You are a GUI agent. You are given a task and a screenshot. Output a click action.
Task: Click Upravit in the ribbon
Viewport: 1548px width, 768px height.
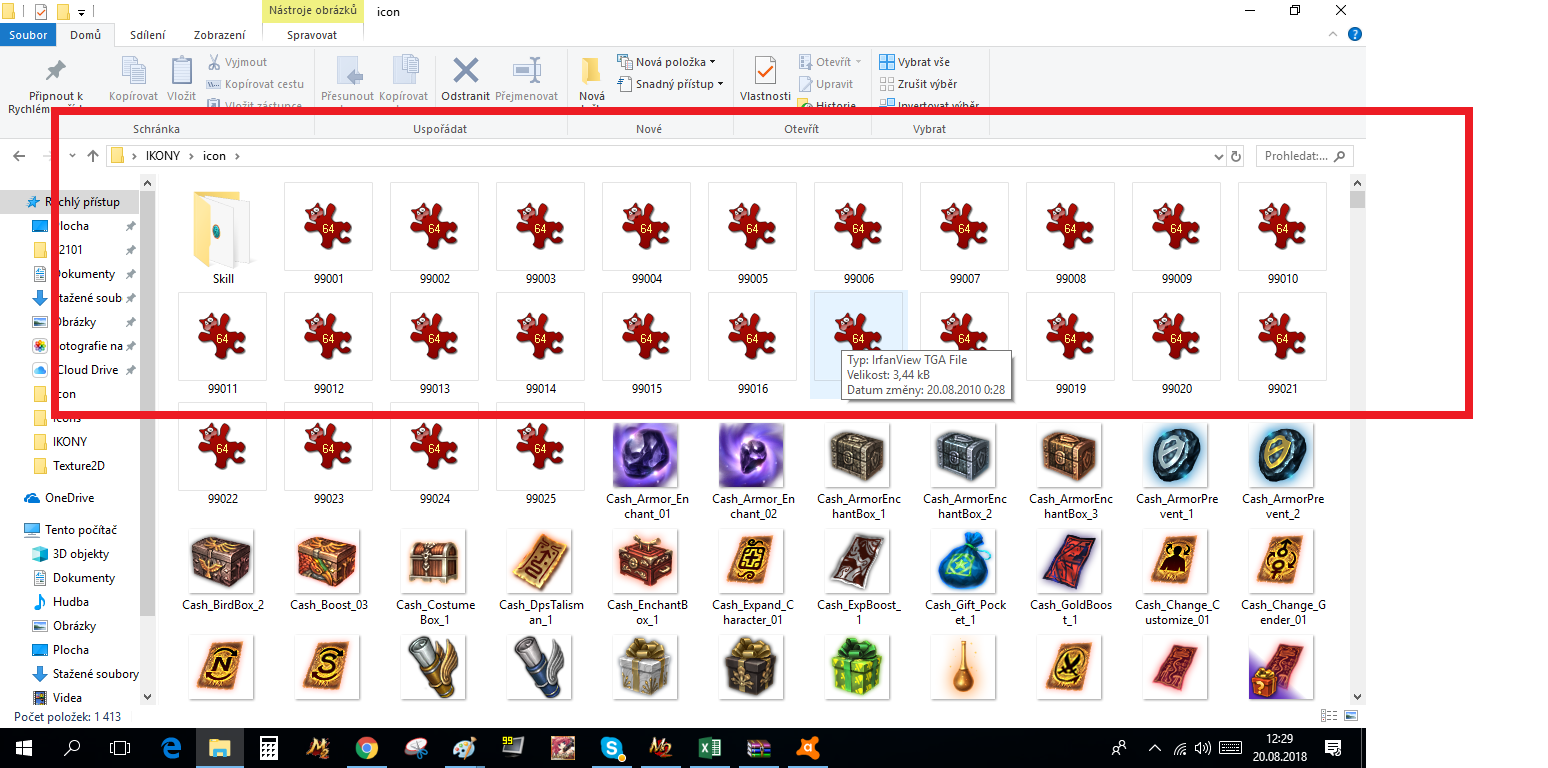[x=825, y=84]
